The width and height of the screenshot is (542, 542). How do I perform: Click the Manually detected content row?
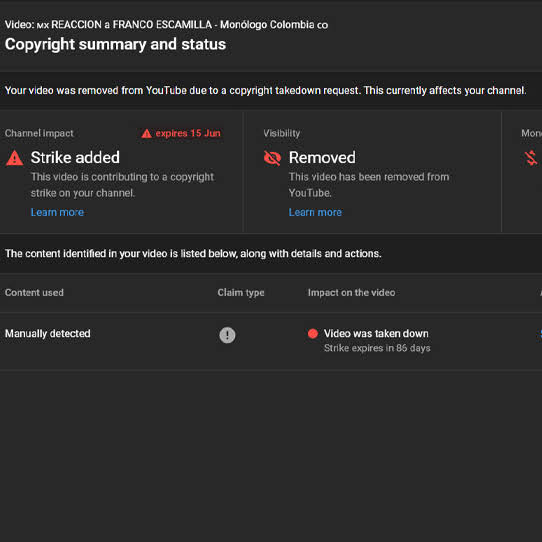[271, 342]
